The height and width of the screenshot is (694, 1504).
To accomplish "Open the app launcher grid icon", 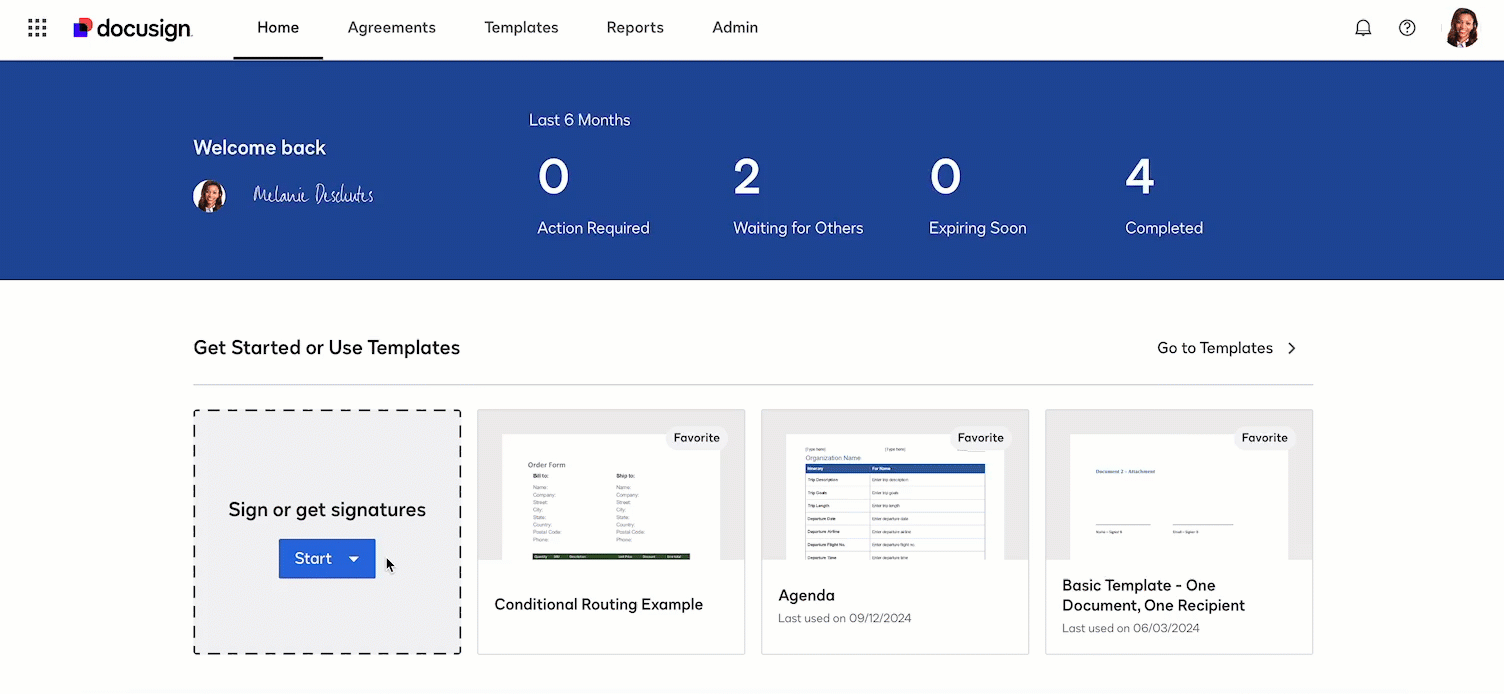I will (x=37, y=28).
